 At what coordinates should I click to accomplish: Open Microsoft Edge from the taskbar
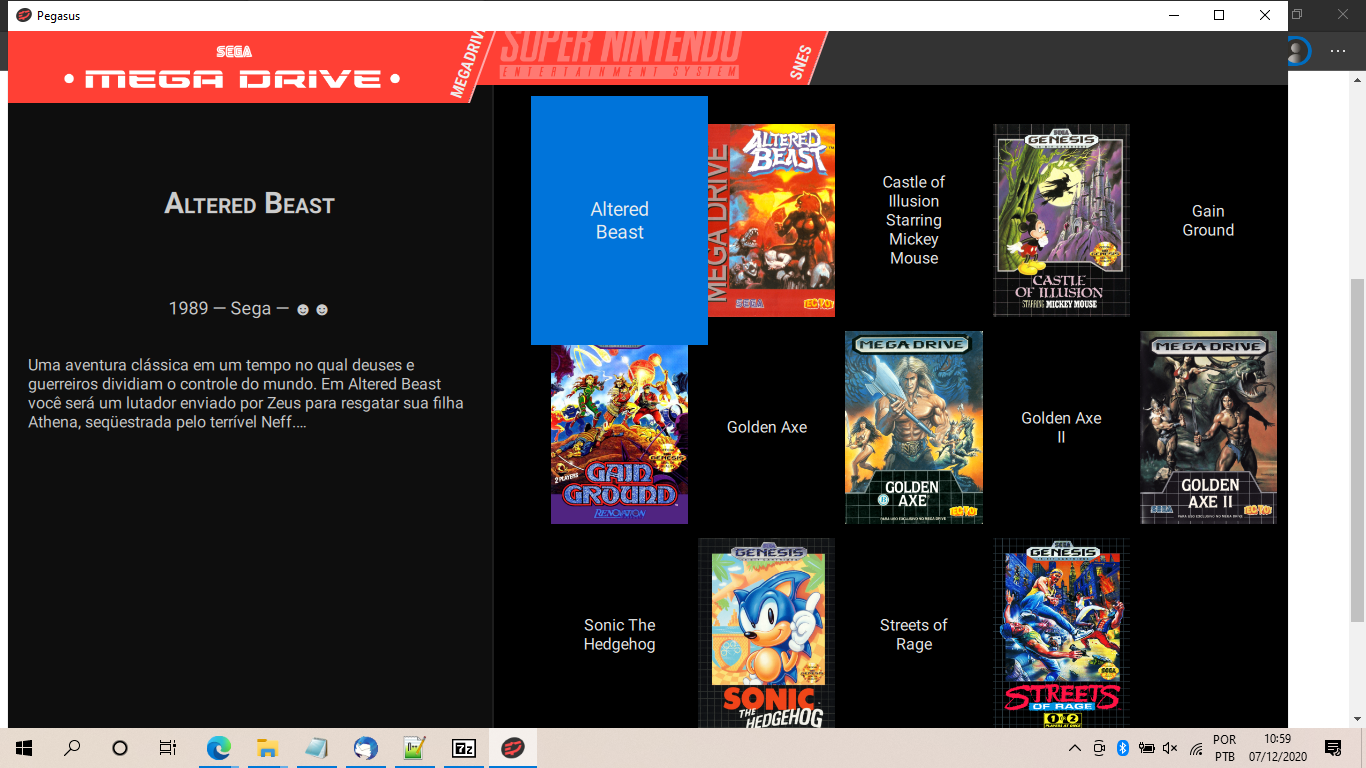coord(218,747)
